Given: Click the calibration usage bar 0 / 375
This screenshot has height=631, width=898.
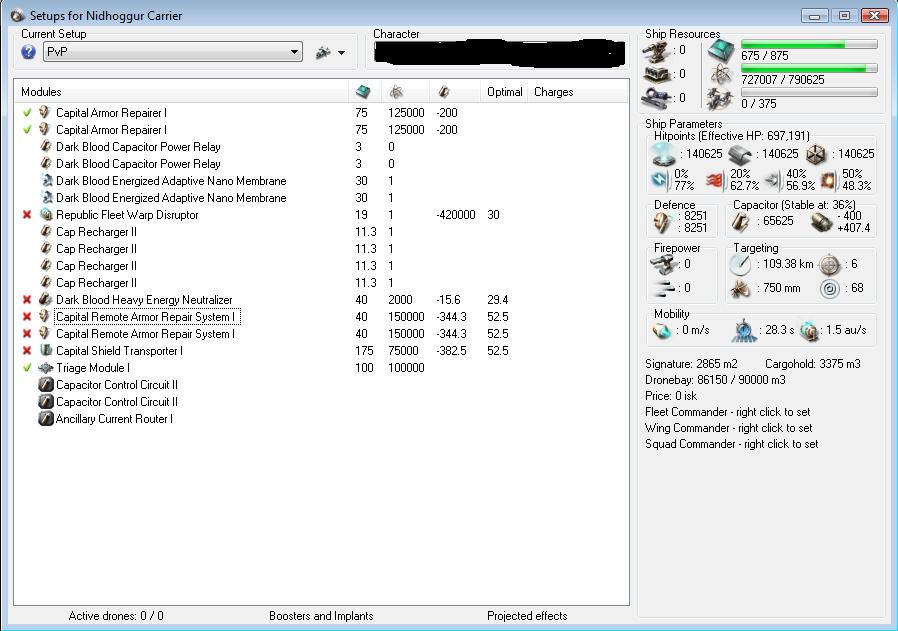Looking at the screenshot, I should click(809, 92).
